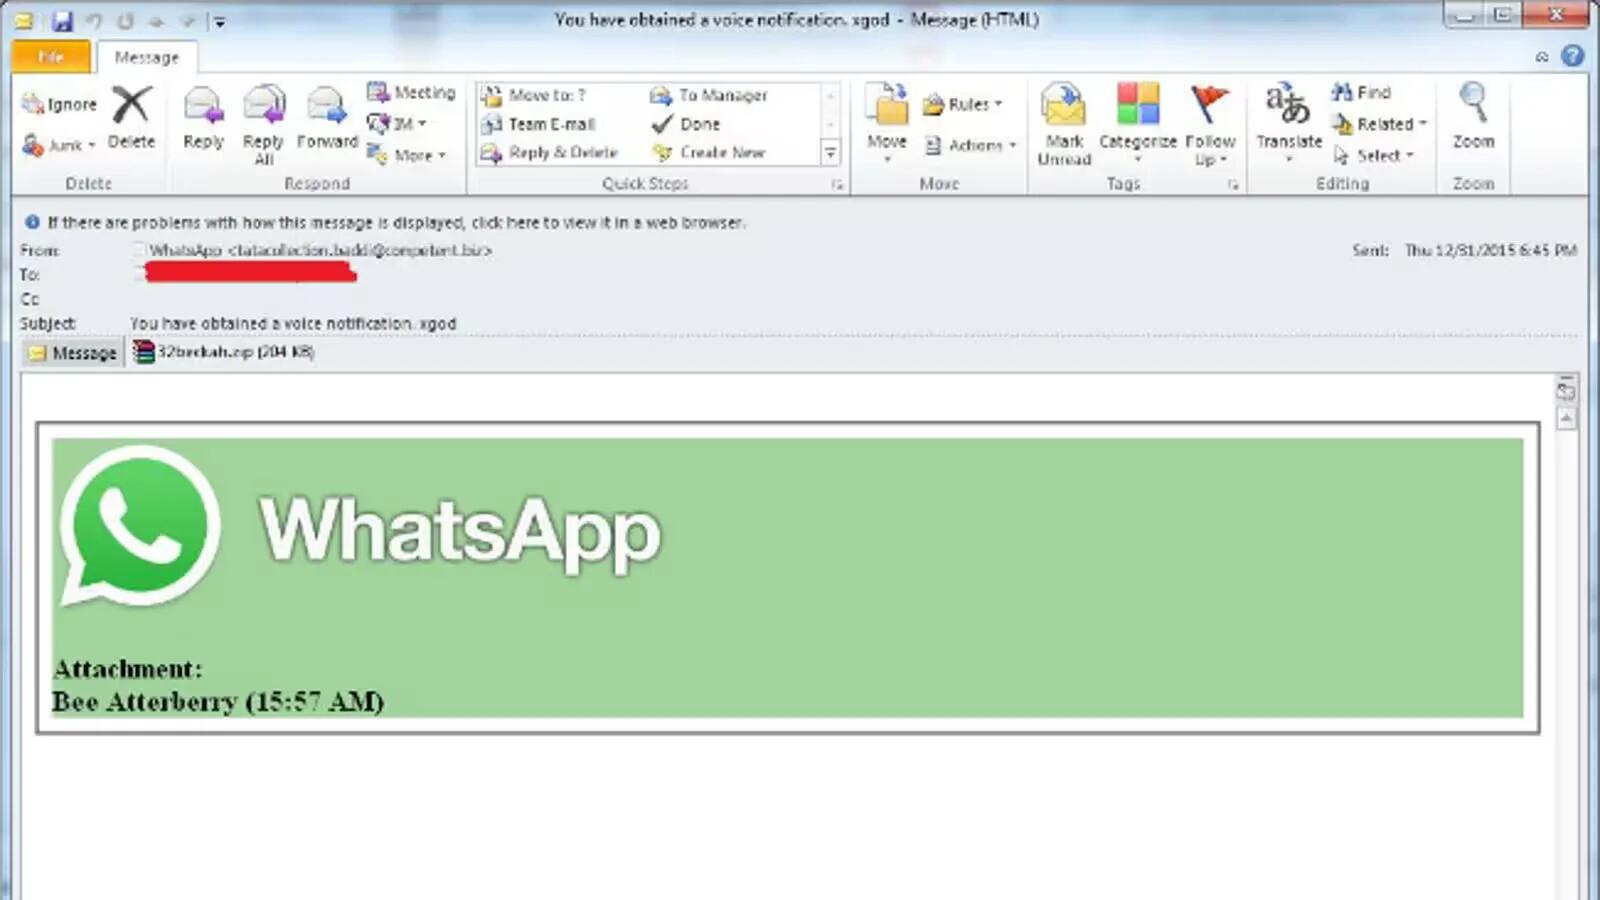Open the Move folder dropdown
This screenshot has height=900, width=1600.
[887, 123]
